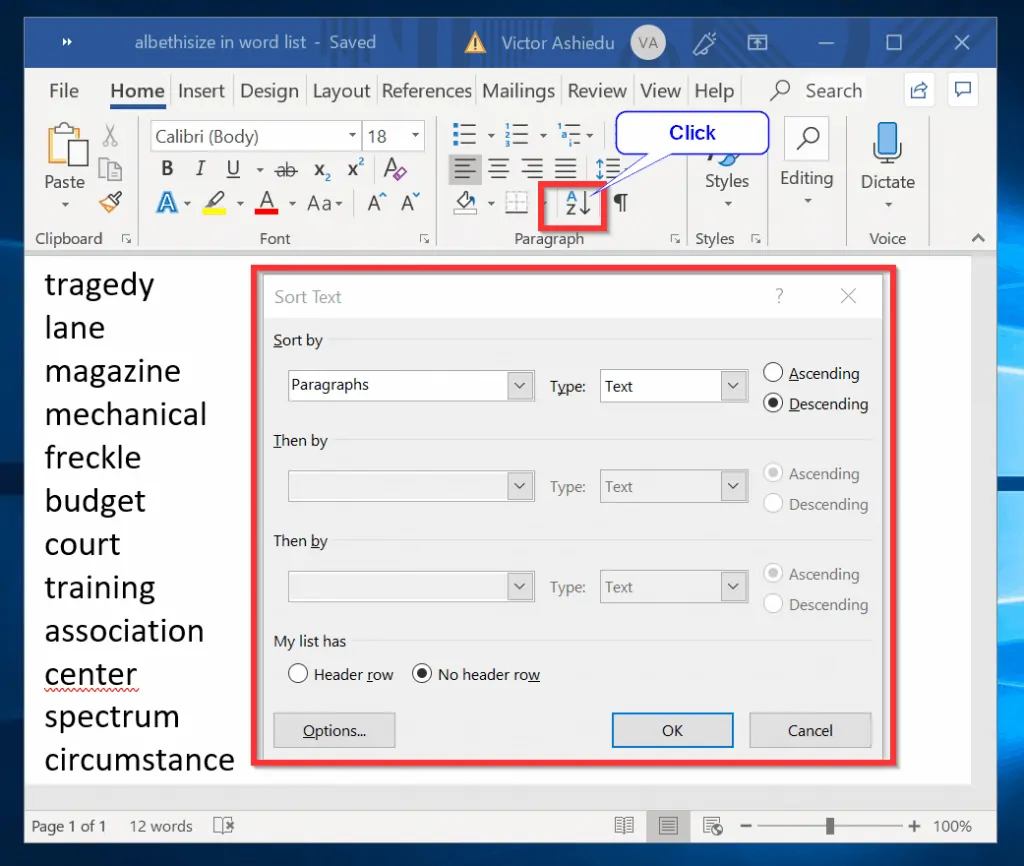This screenshot has height=866, width=1024.
Task: Apply Text Effects blue A icon
Action: (x=167, y=203)
